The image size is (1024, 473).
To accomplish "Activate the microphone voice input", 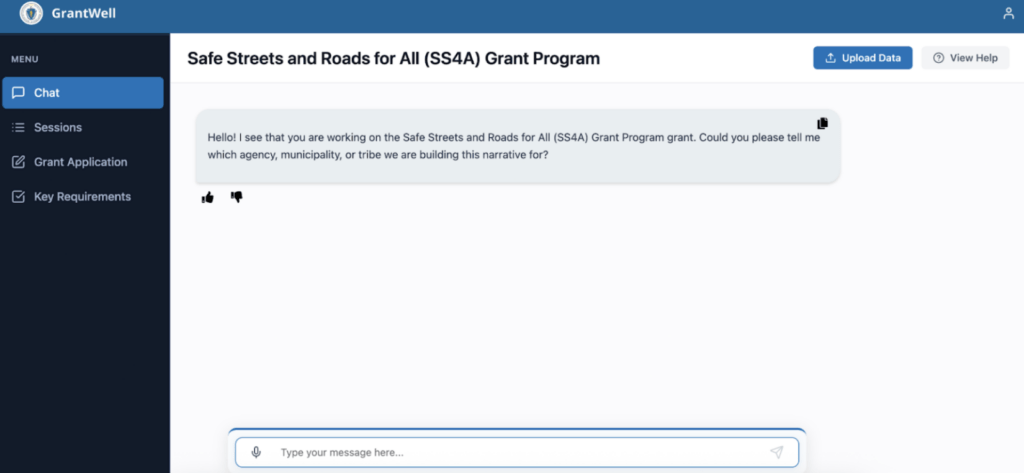I will (x=256, y=452).
